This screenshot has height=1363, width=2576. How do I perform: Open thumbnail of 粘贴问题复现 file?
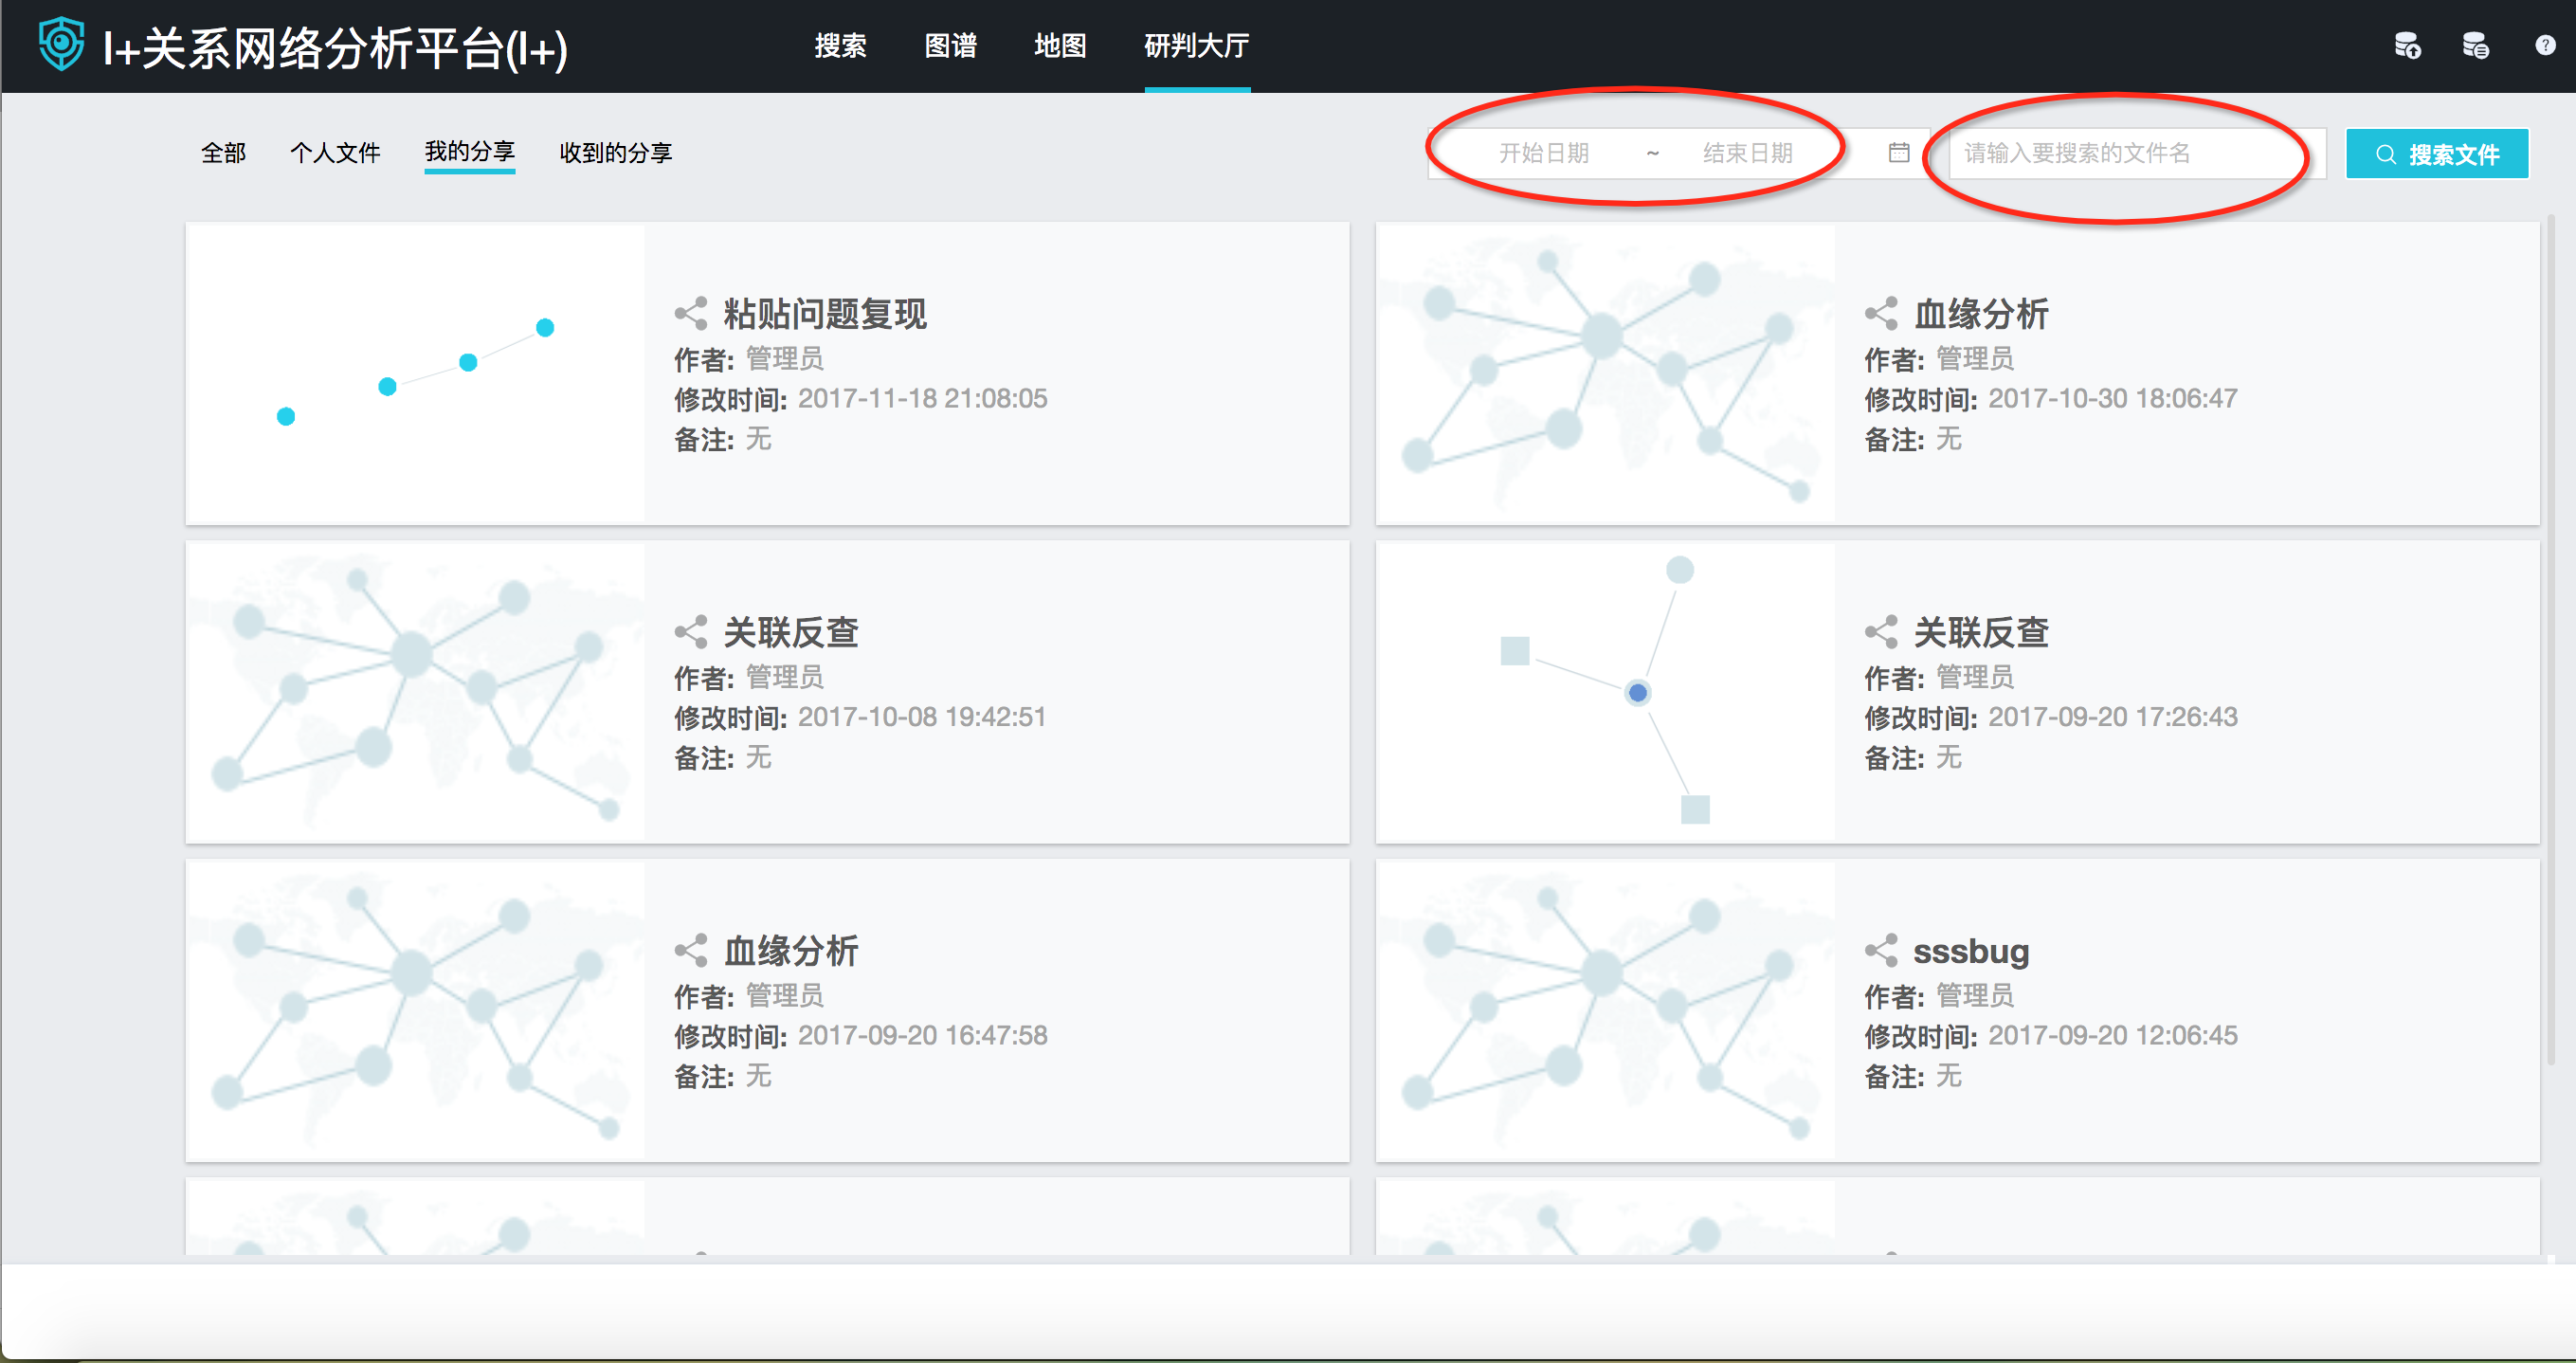tap(415, 373)
